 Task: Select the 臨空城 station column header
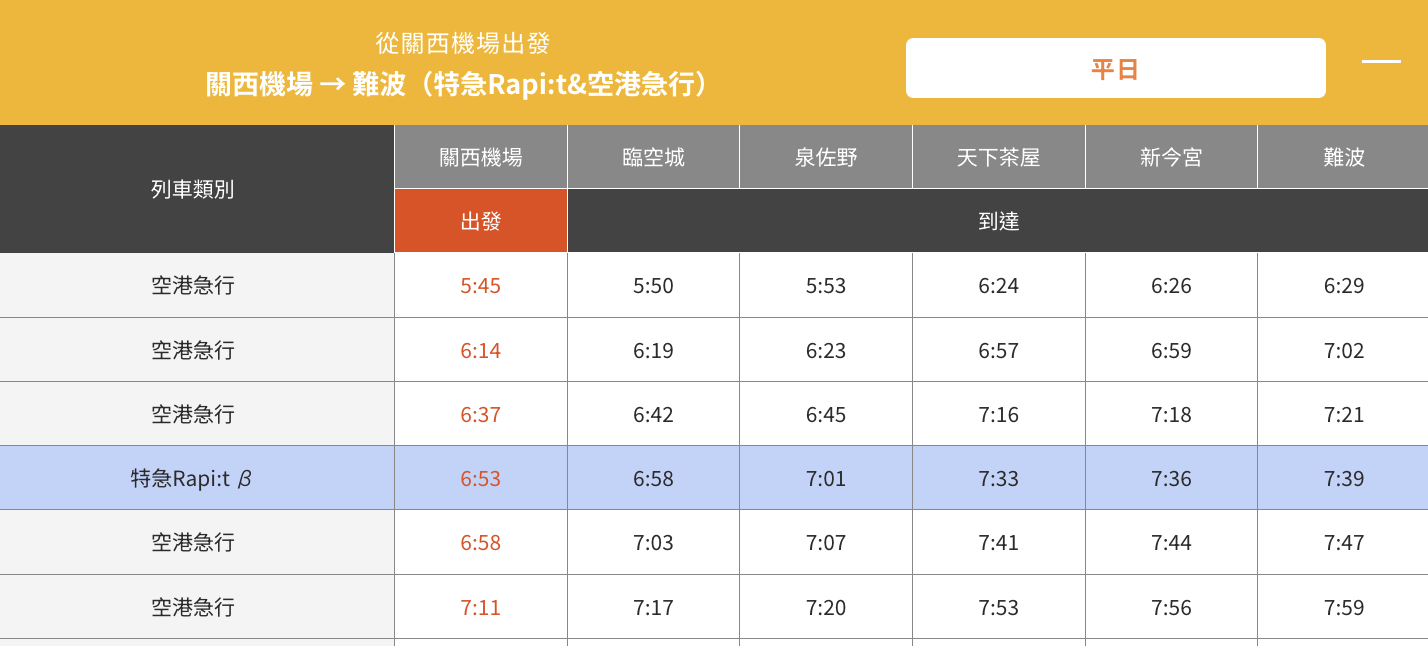point(653,156)
